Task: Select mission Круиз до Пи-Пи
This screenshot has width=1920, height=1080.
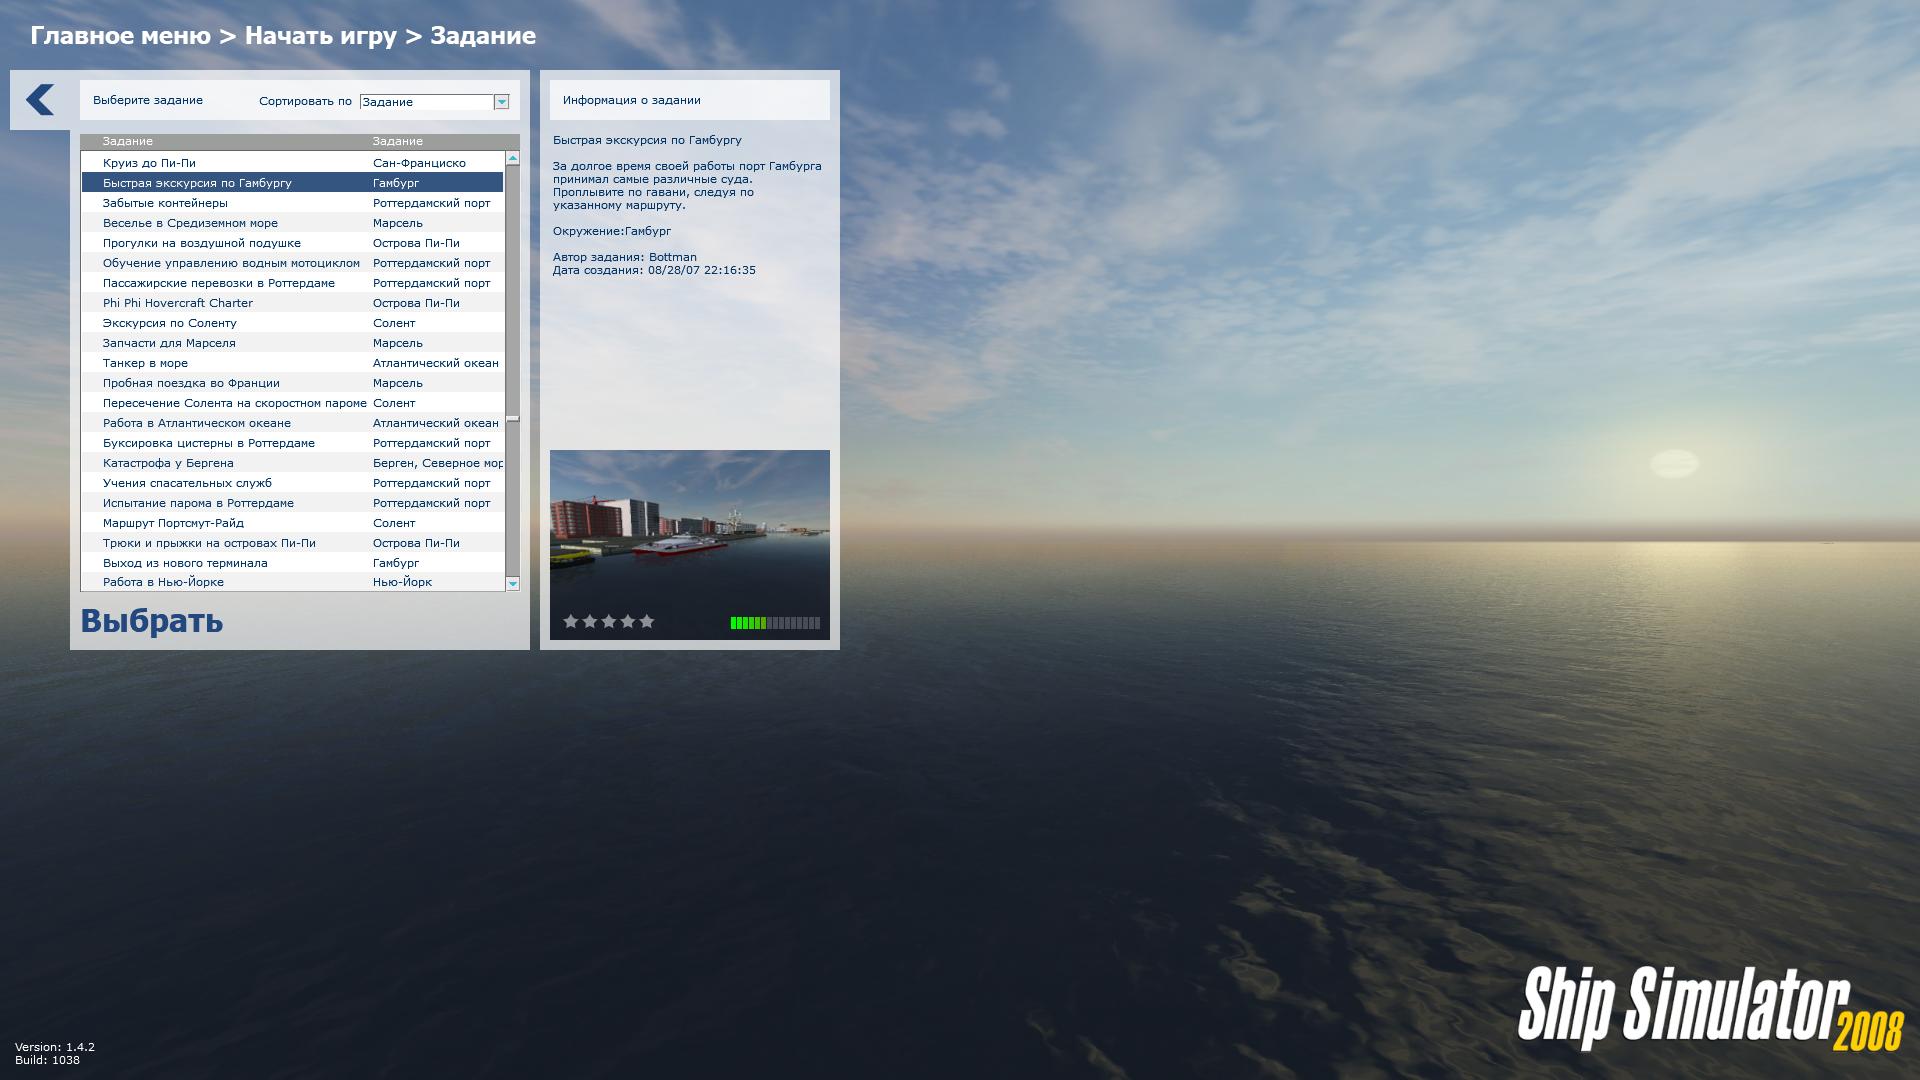Action: pyautogui.click(x=292, y=163)
